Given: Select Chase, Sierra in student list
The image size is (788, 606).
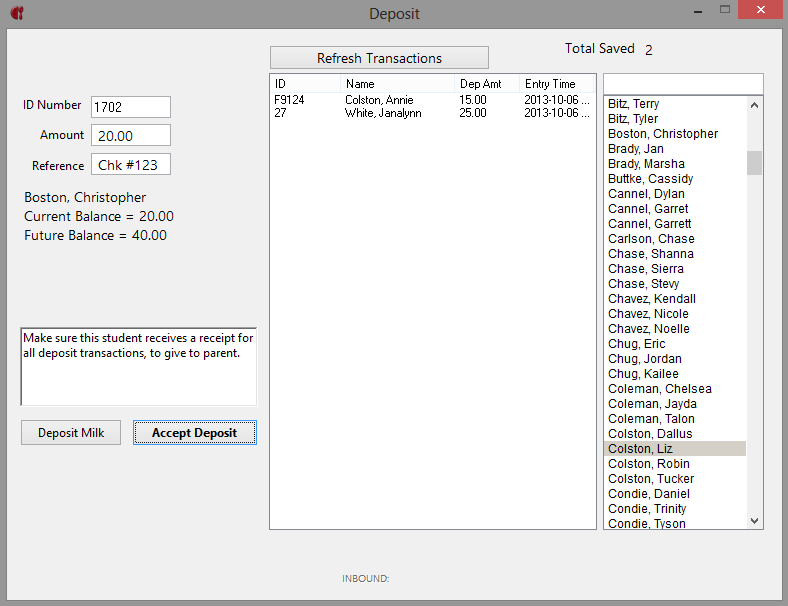Looking at the screenshot, I should (674, 269).
